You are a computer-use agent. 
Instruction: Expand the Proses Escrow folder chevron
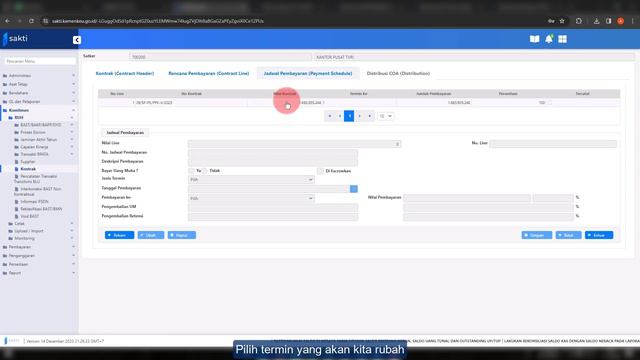72,132
